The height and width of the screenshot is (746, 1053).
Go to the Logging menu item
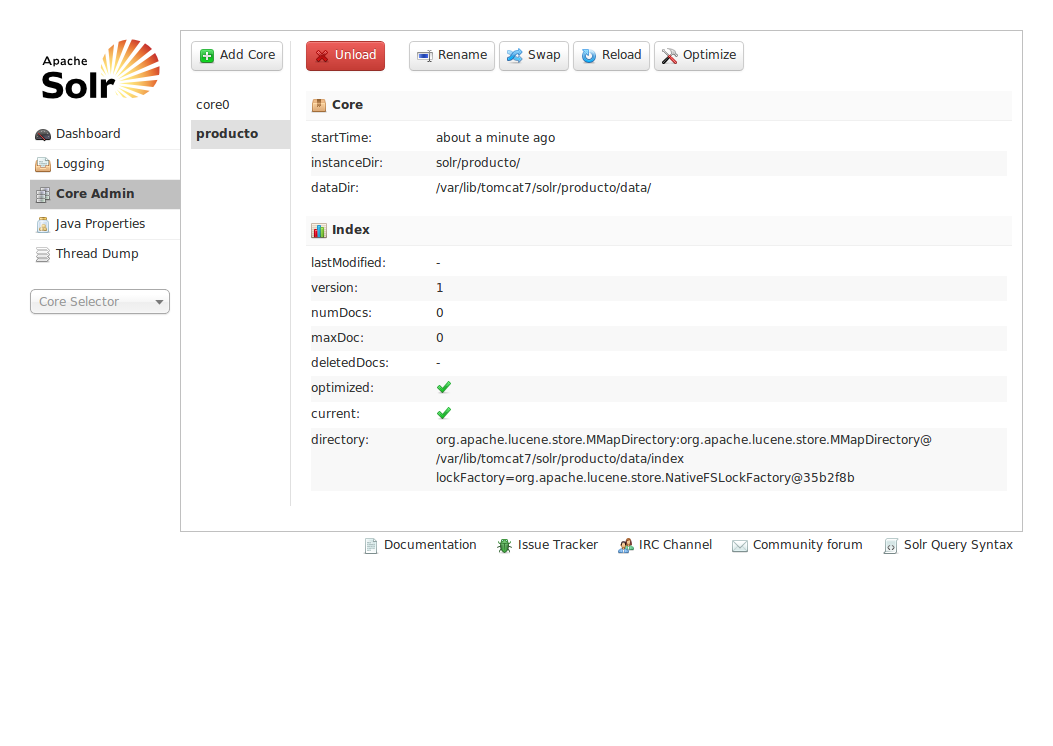tap(105, 164)
